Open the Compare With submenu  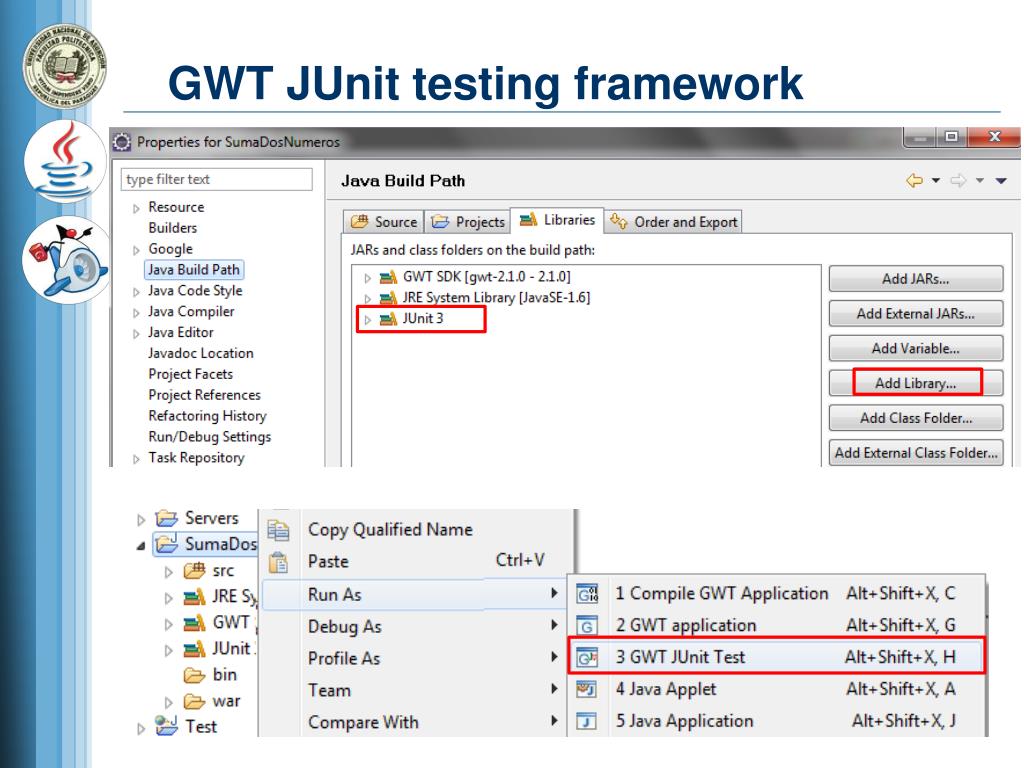(415, 723)
